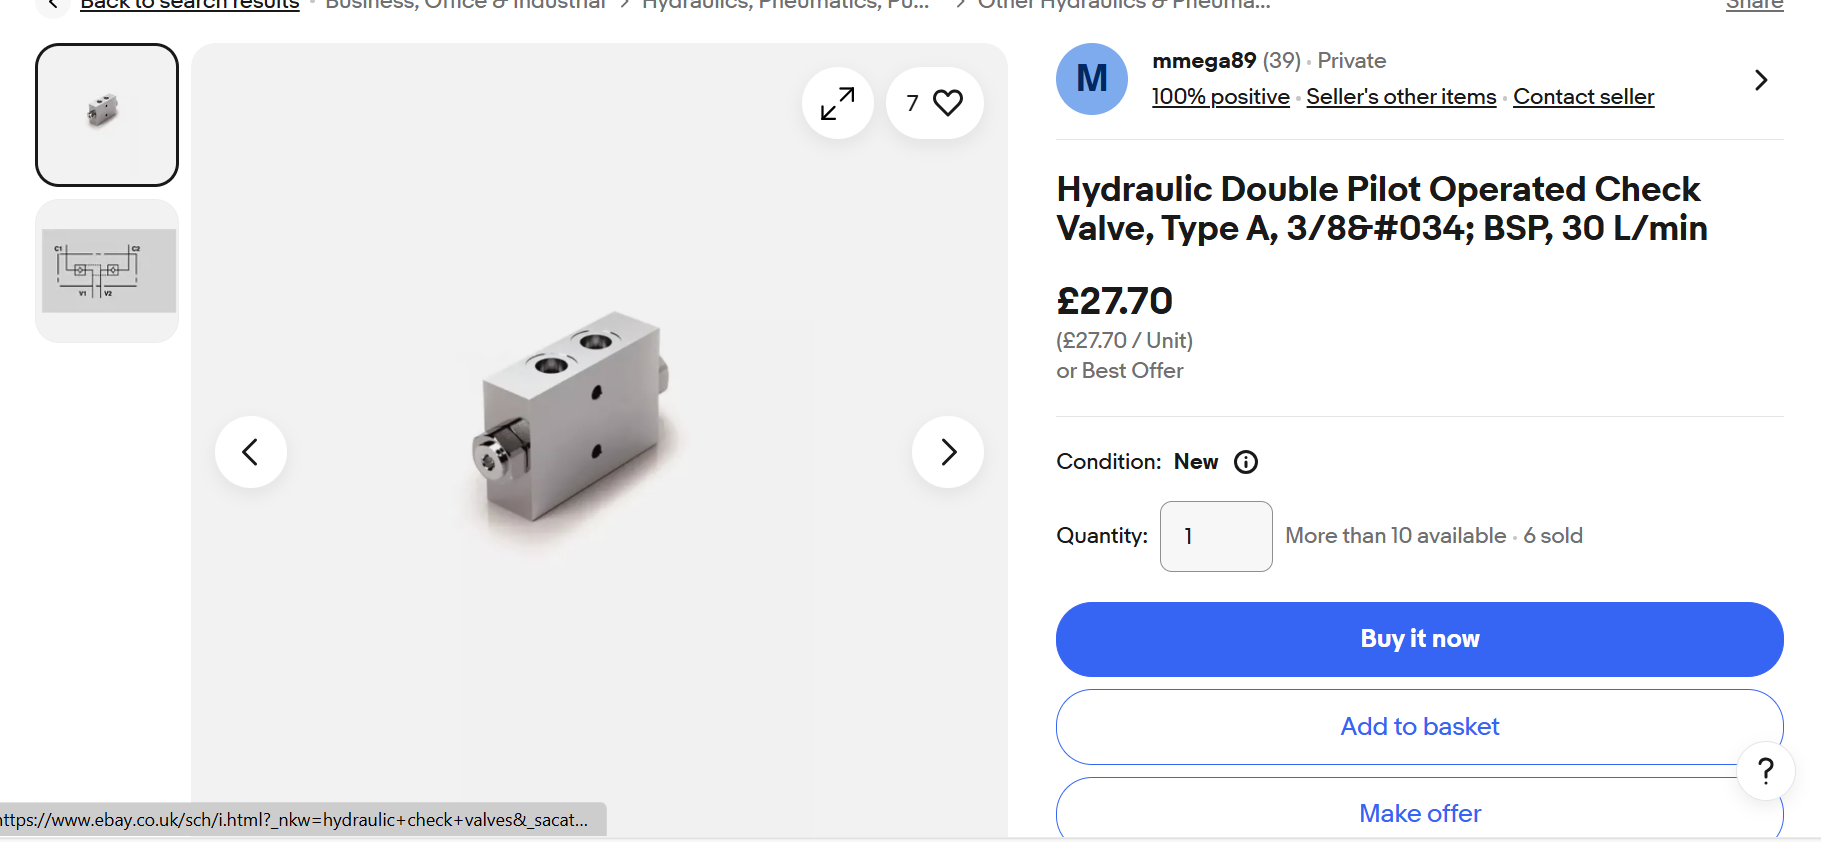Click the Contact seller link

point(1583,97)
